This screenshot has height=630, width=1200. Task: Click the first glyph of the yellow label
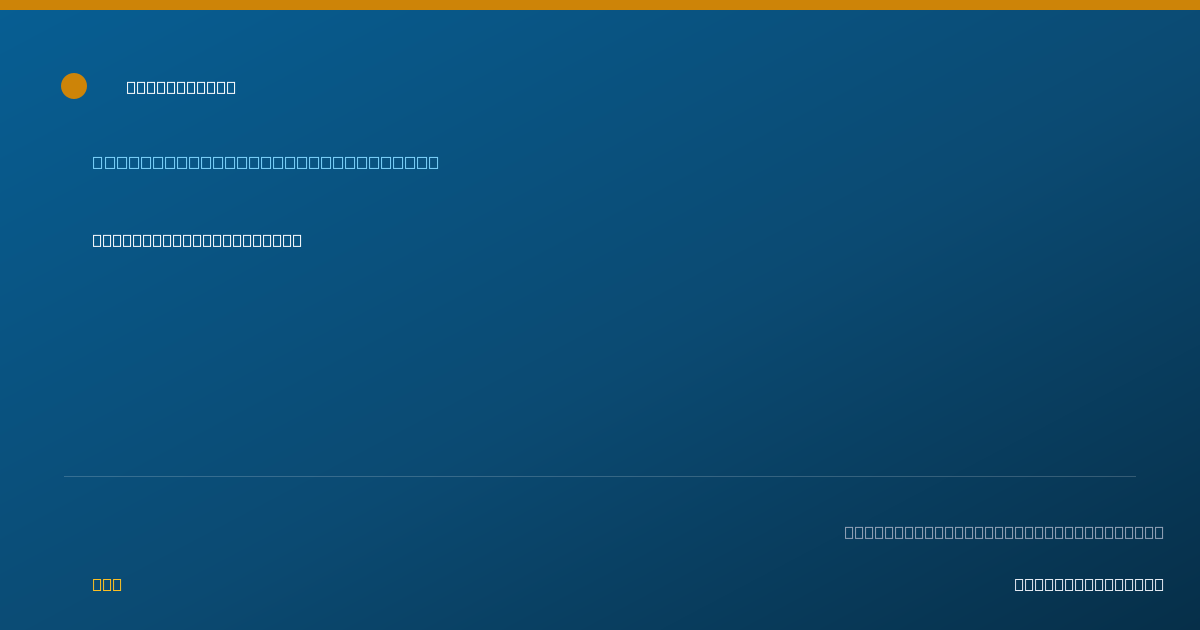[x=97, y=584]
